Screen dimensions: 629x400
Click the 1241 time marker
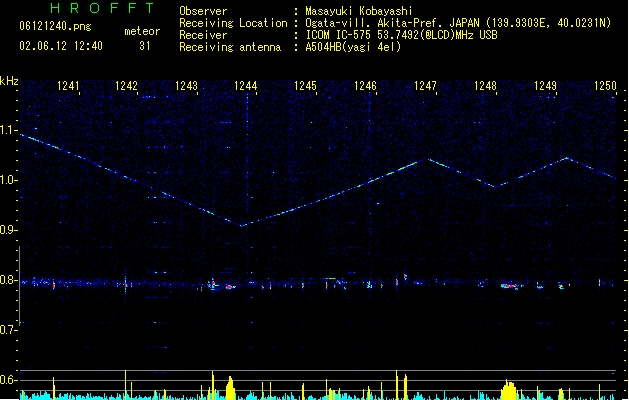click(x=68, y=85)
